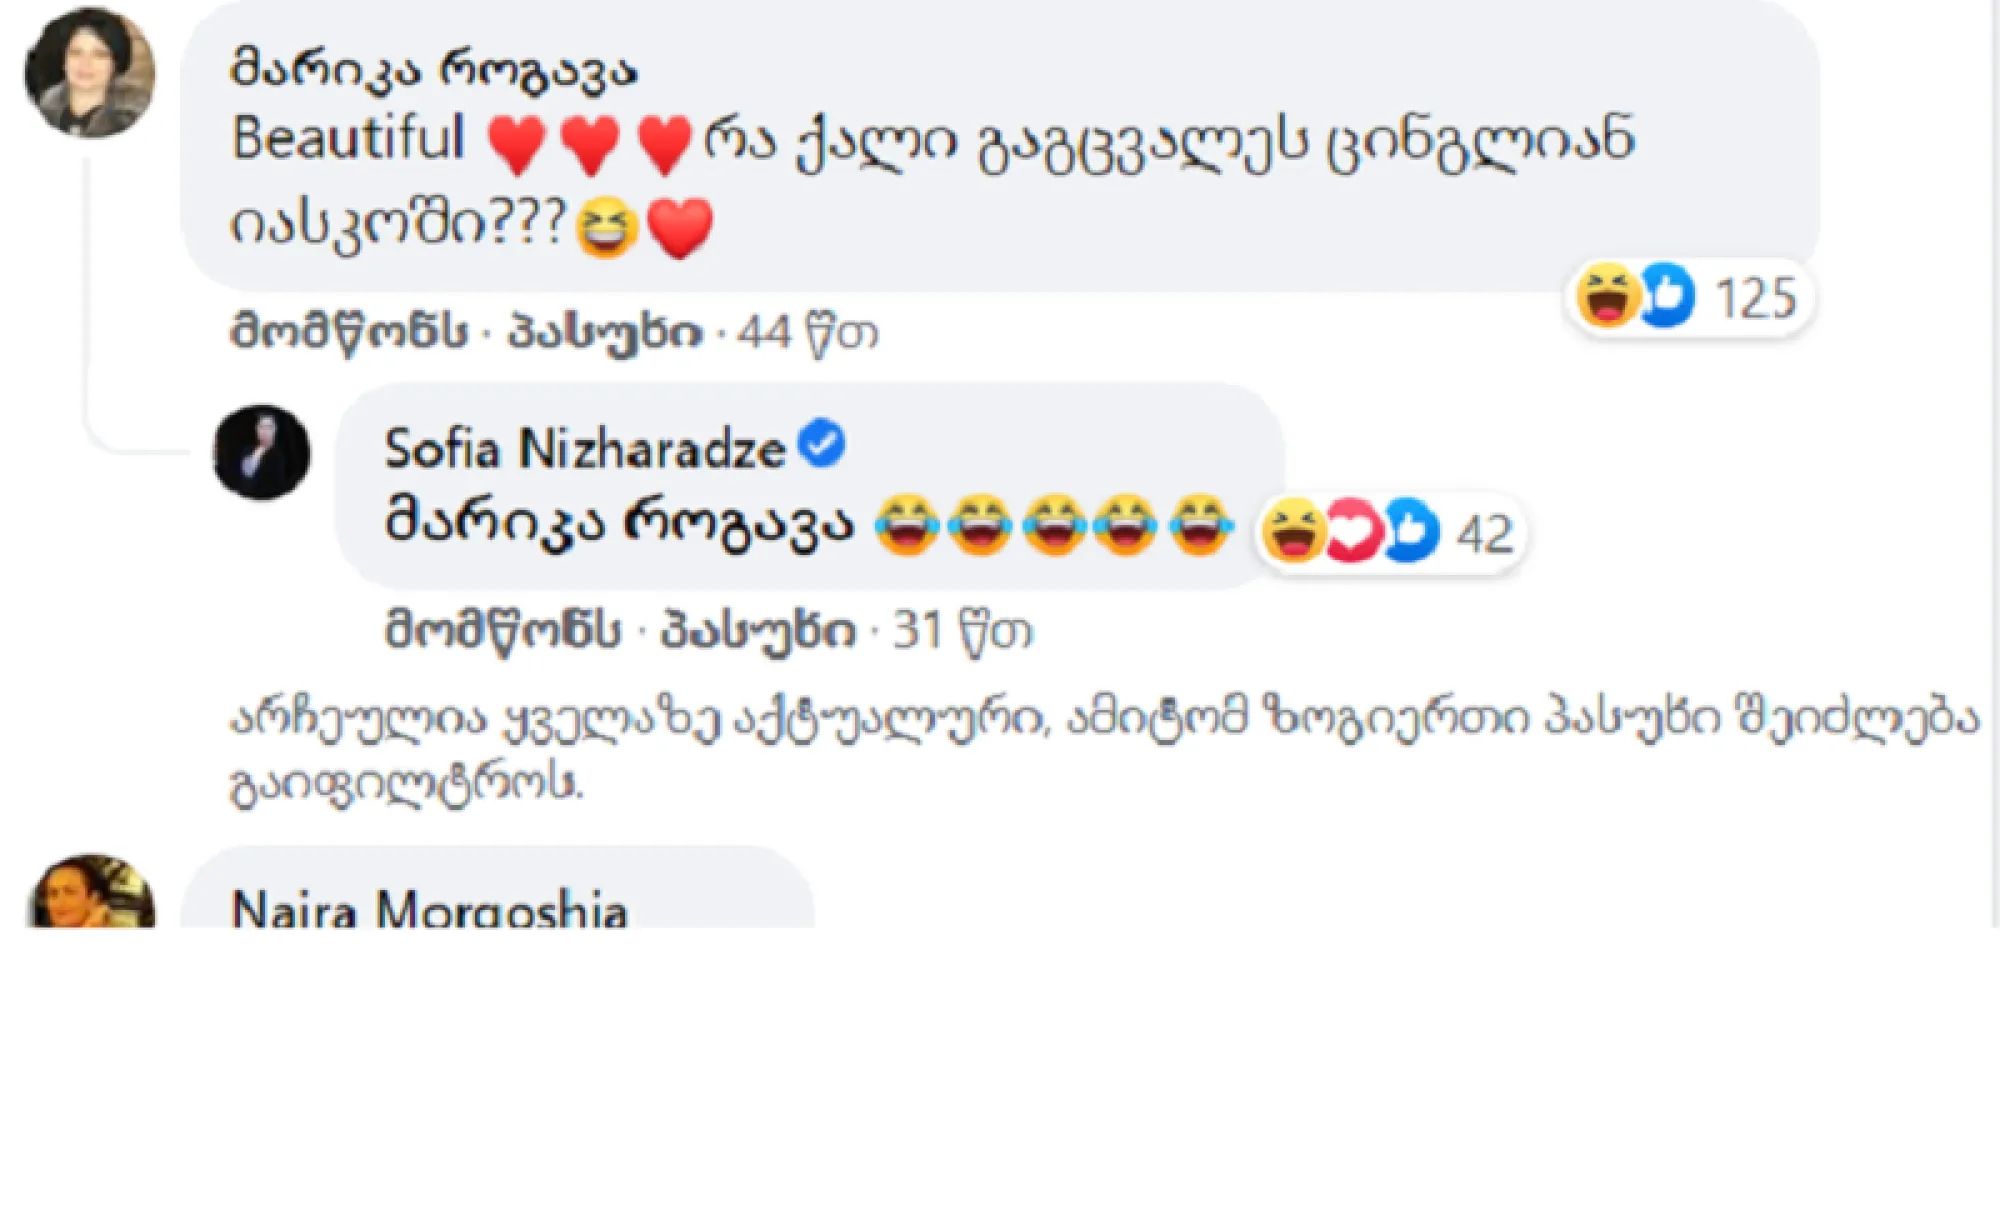Click thumbs-up reaction icon beside 42 count
2000x1205 pixels.
(x=1410, y=532)
